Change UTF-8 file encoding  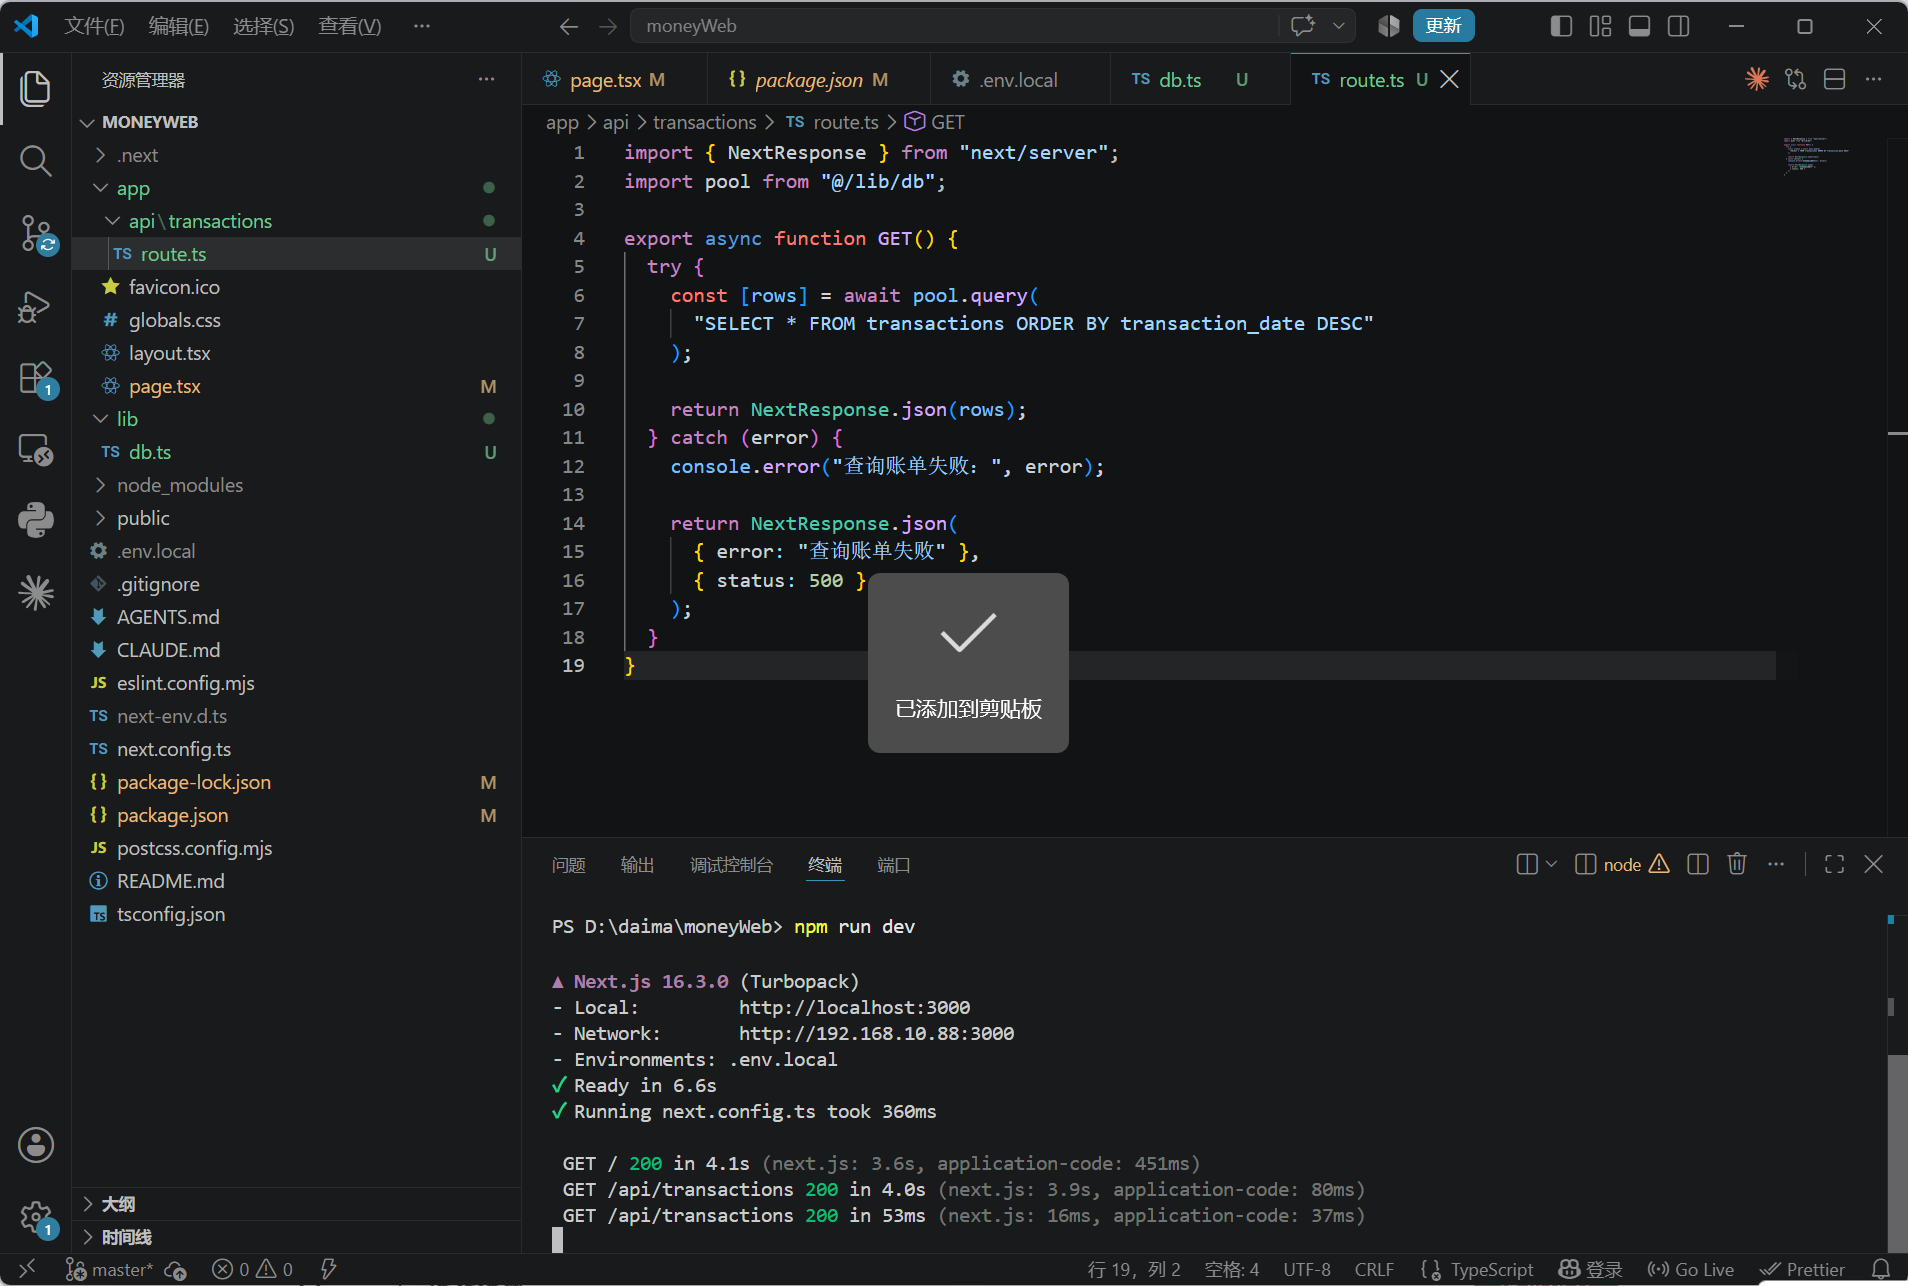point(1306,1269)
